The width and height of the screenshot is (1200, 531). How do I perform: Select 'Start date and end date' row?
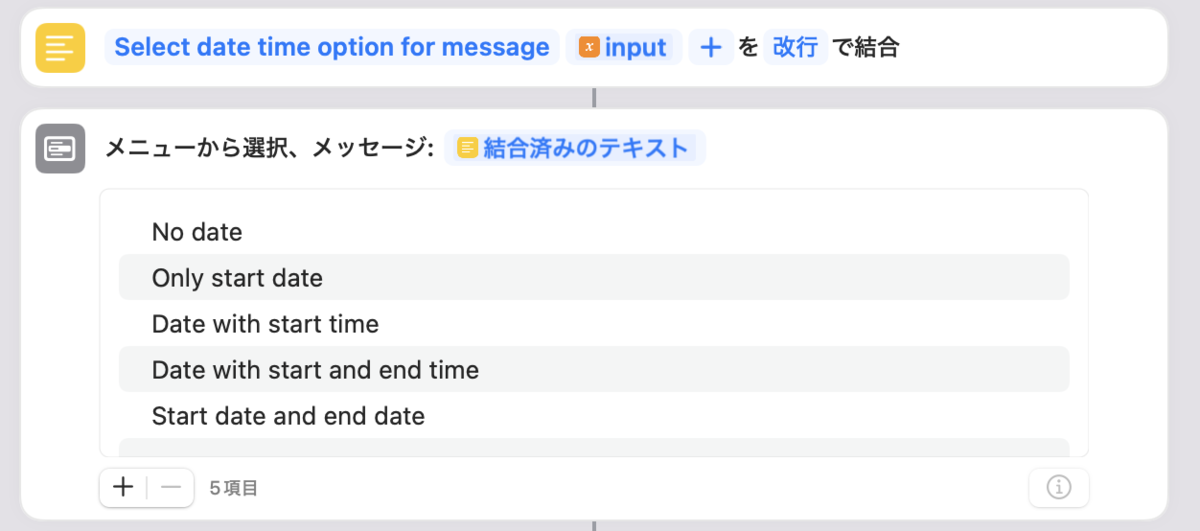click(594, 415)
